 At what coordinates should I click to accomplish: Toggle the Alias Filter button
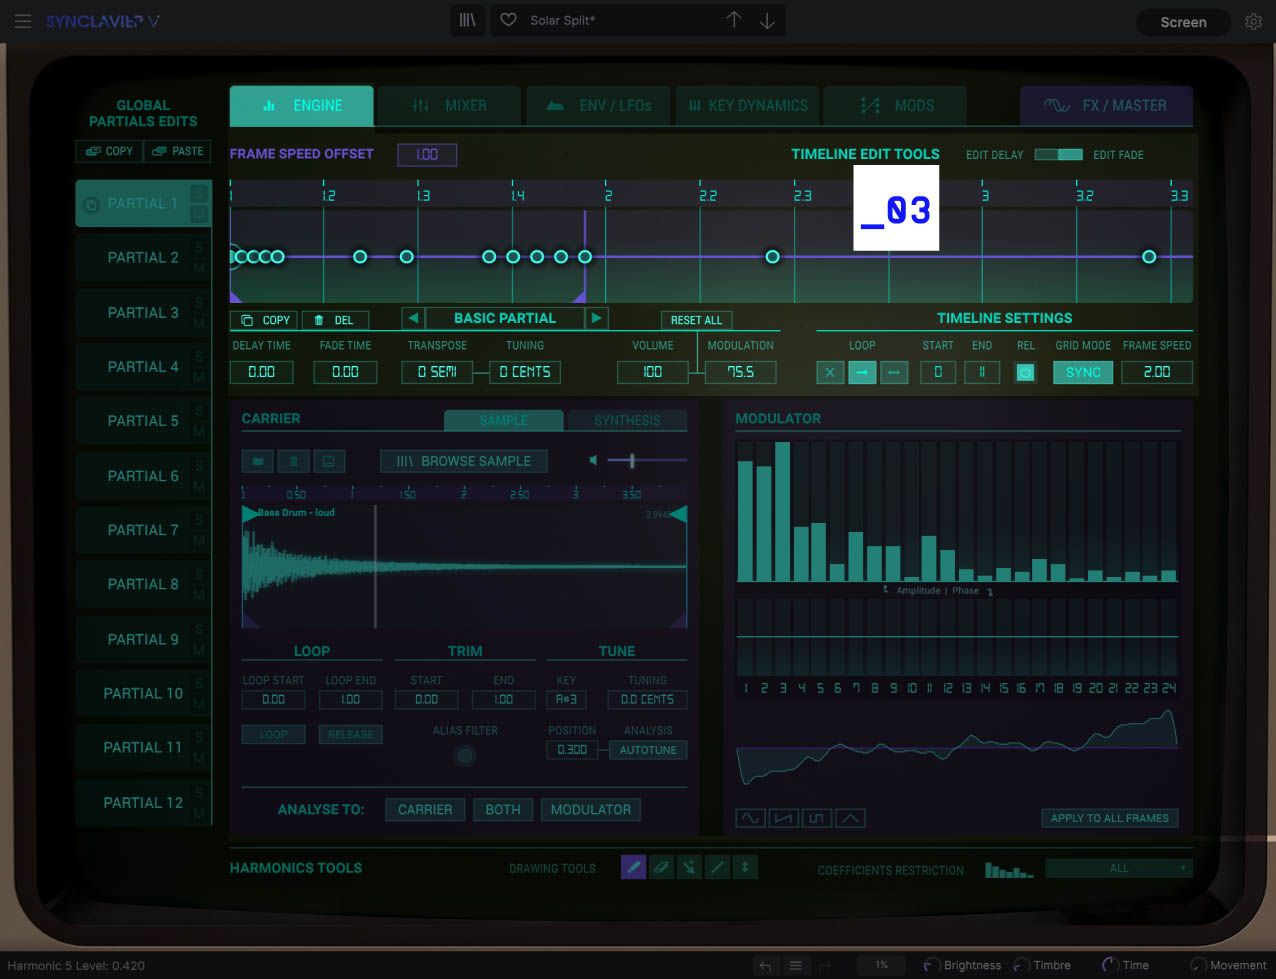tap(464, 756)
